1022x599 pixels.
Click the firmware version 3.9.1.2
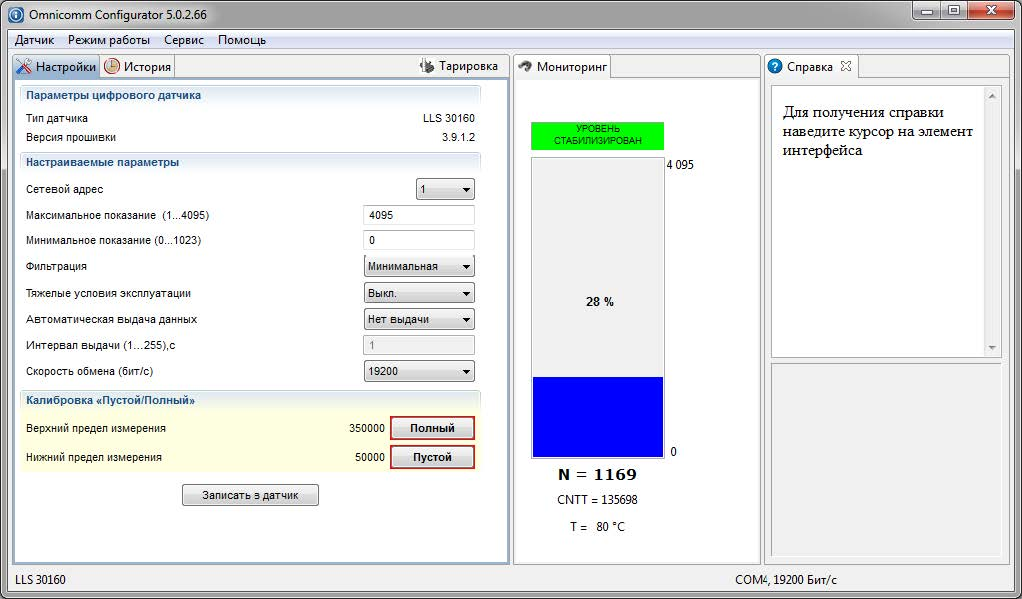click(458, 137)
